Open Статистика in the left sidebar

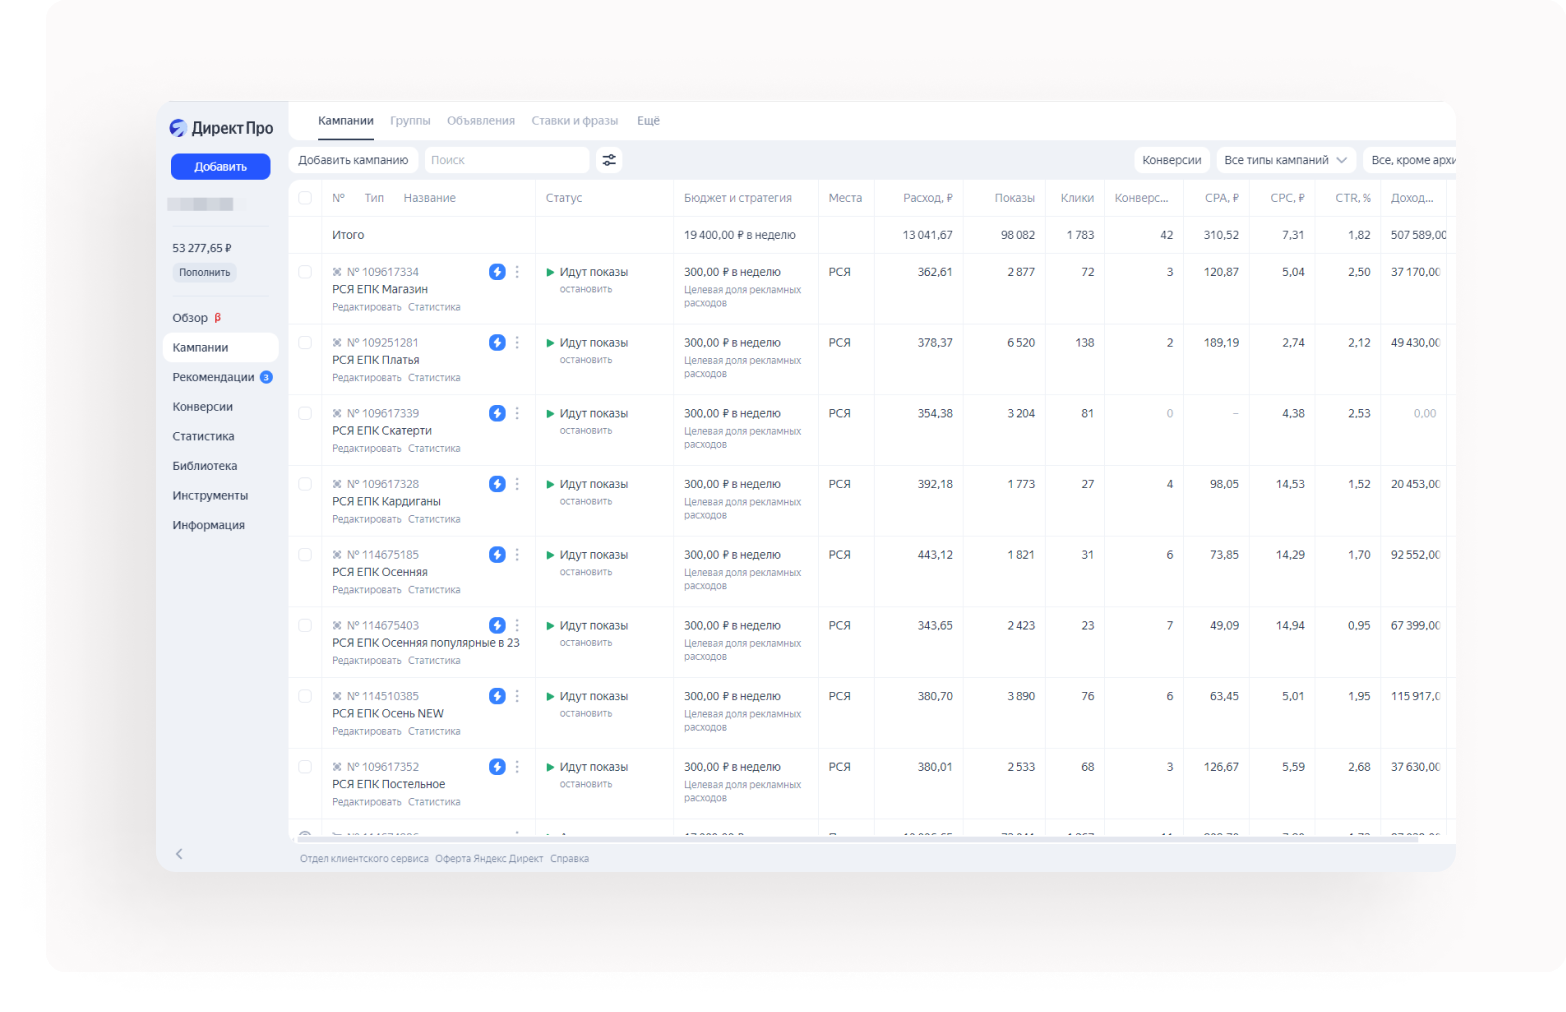point(203,436)
